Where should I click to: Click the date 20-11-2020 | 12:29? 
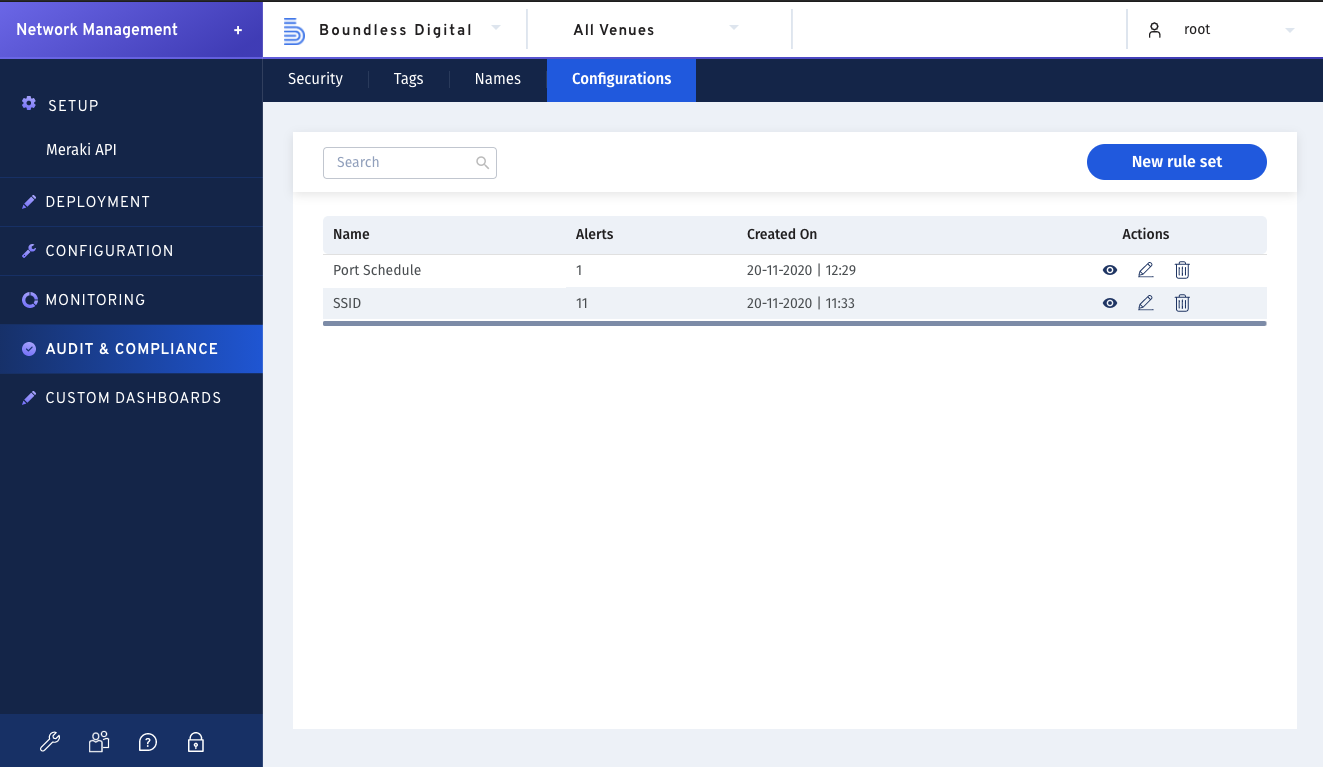(801, 270)
